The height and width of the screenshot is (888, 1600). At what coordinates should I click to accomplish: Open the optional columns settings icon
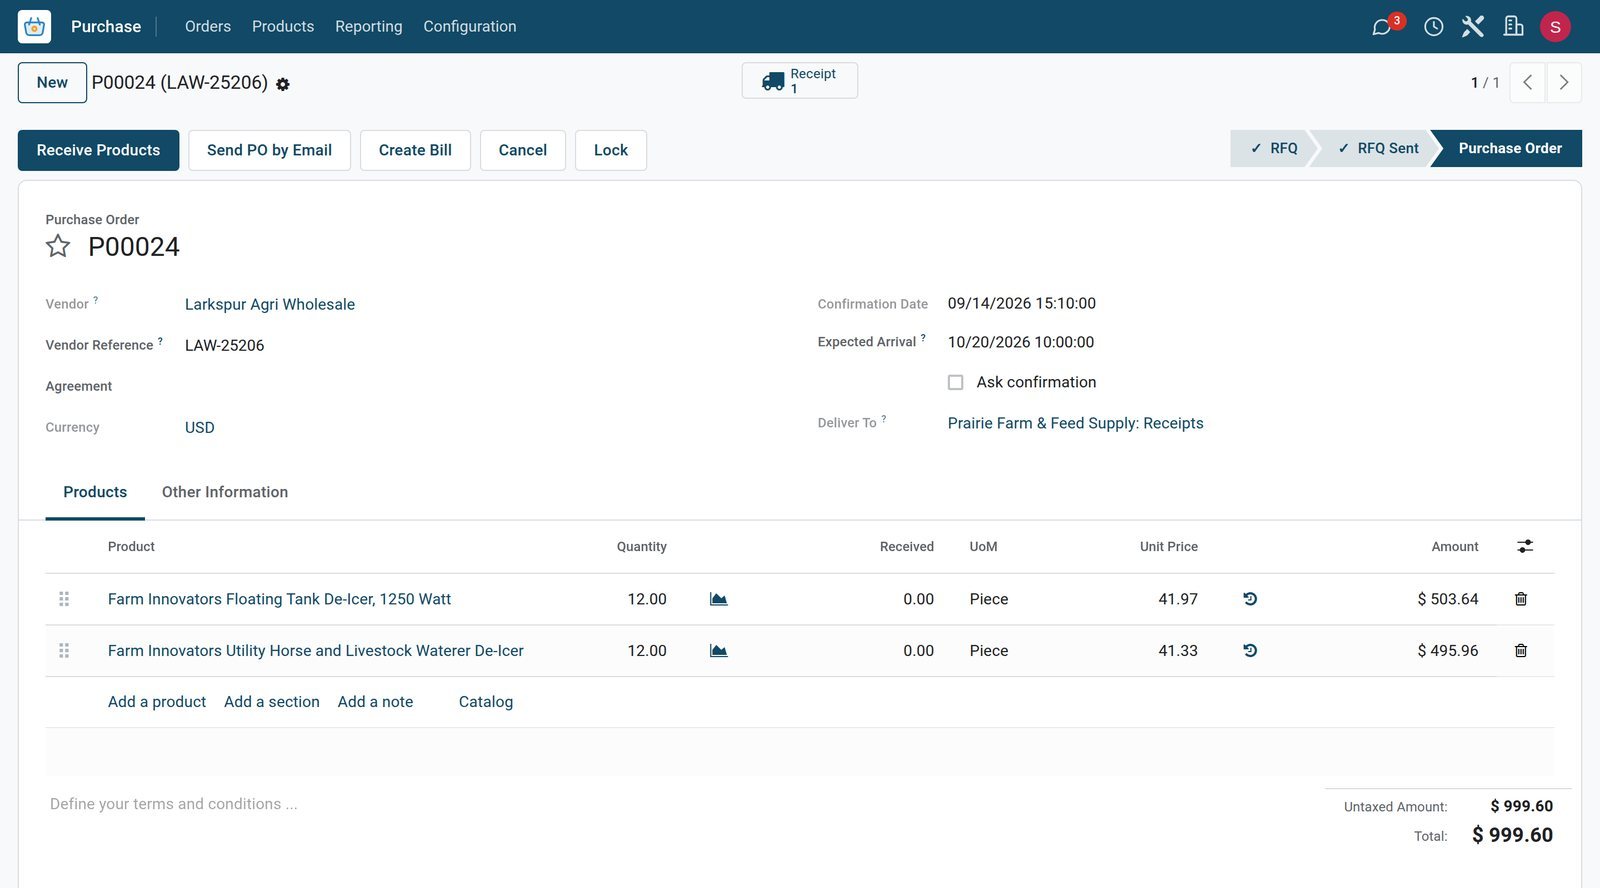(x=1525, y=546)
